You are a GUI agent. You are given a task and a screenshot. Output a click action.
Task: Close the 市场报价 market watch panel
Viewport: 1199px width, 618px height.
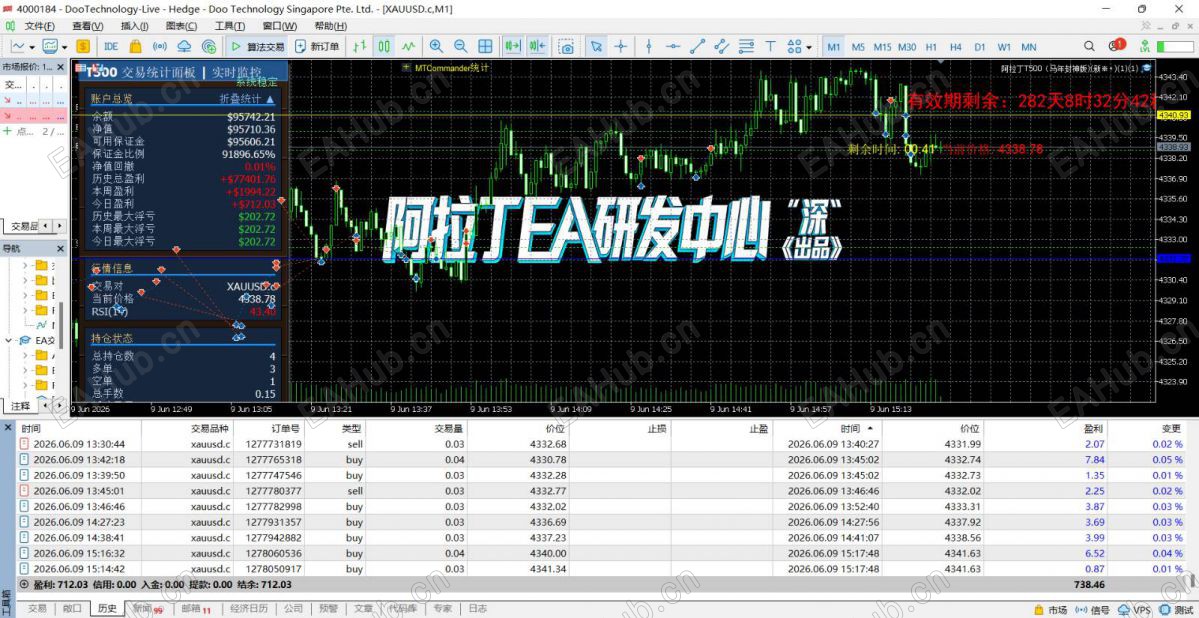point(62,66)
